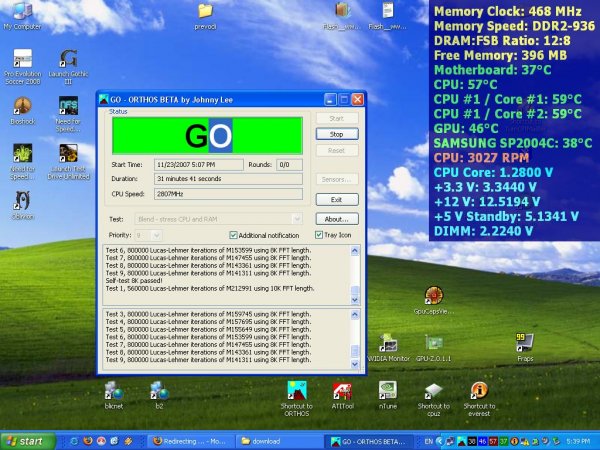Click the 'DIMM: 2.2240 V' overlay reading
Screen dimensions: 600x450
click(x=483, y=231)
